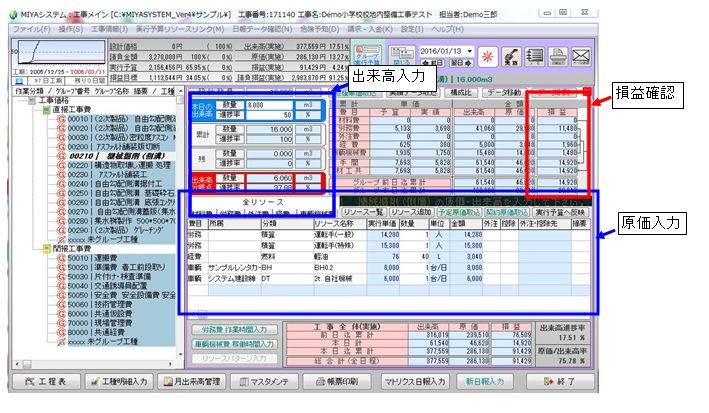The height and width of the screenshot is (413, 709).
Task: Open 月出来高管理 from the bottom bar
Action: (192, 381)
